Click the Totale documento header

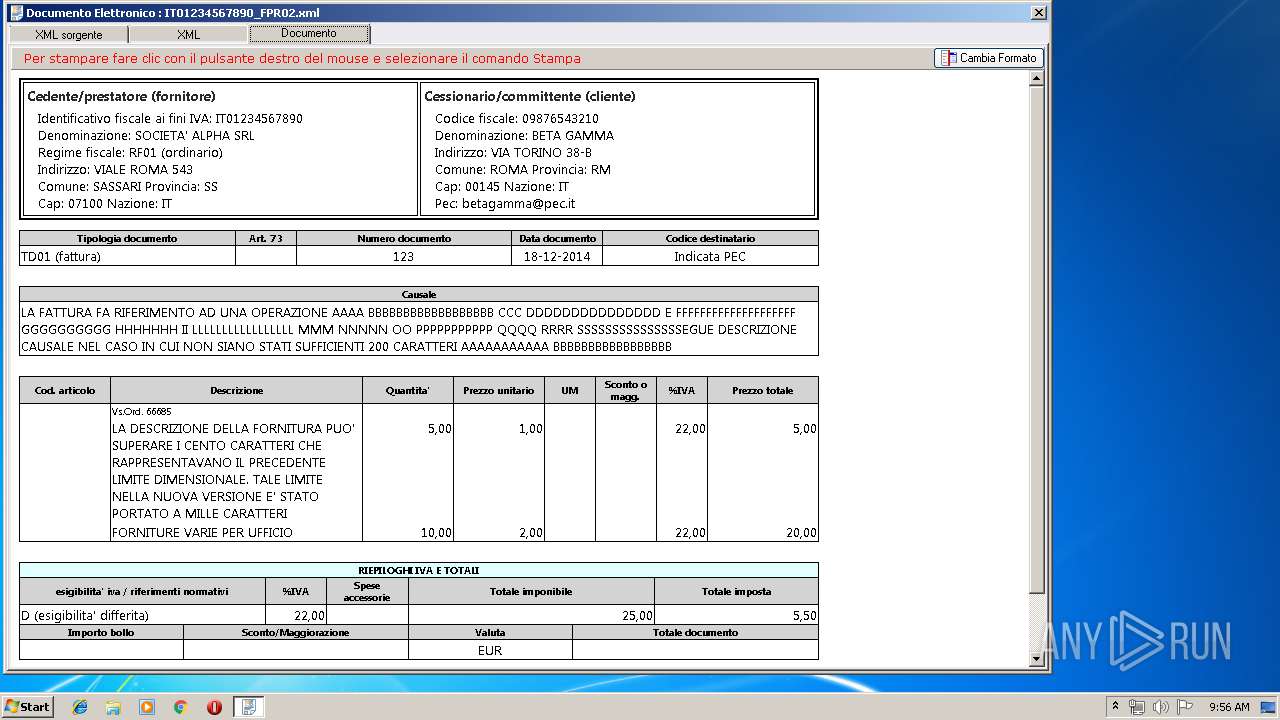click(x=695, y=633)
